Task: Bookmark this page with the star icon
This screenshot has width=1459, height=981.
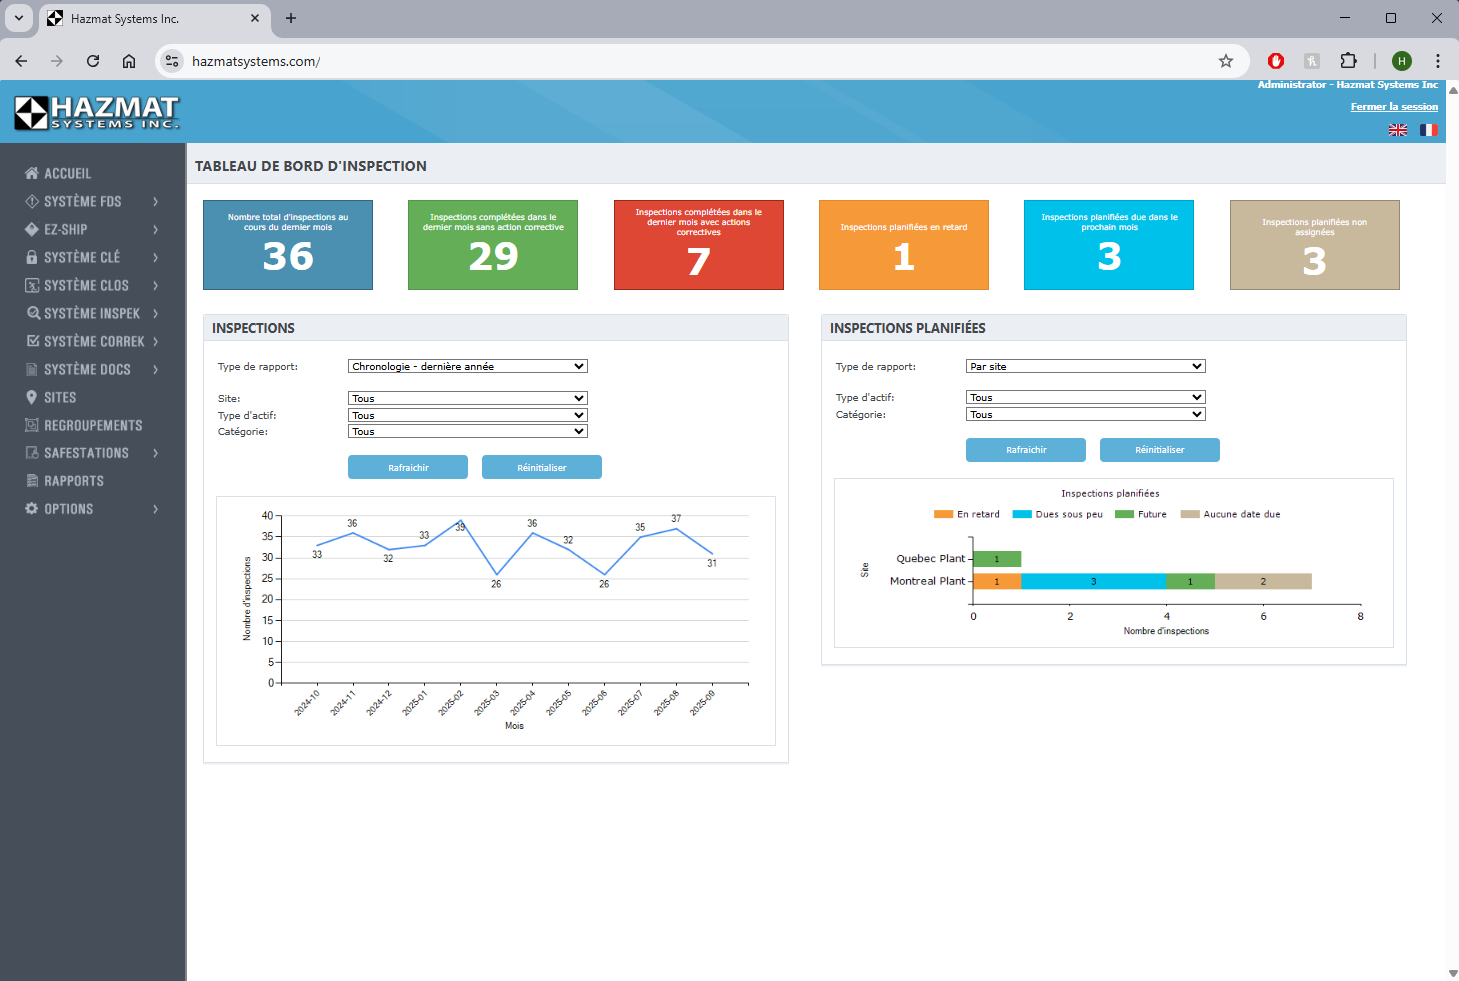Action: tap(1226, 61)
